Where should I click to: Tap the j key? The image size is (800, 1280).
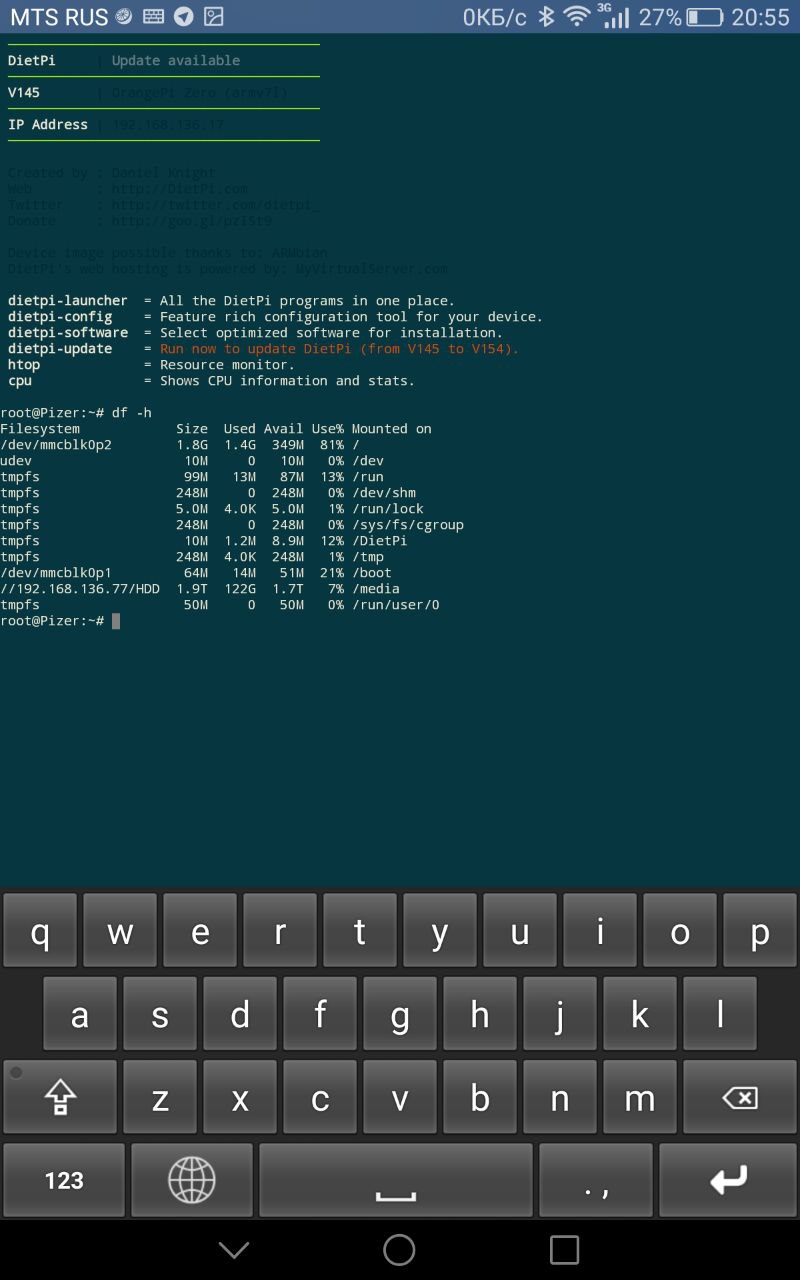click(560, 1014)
